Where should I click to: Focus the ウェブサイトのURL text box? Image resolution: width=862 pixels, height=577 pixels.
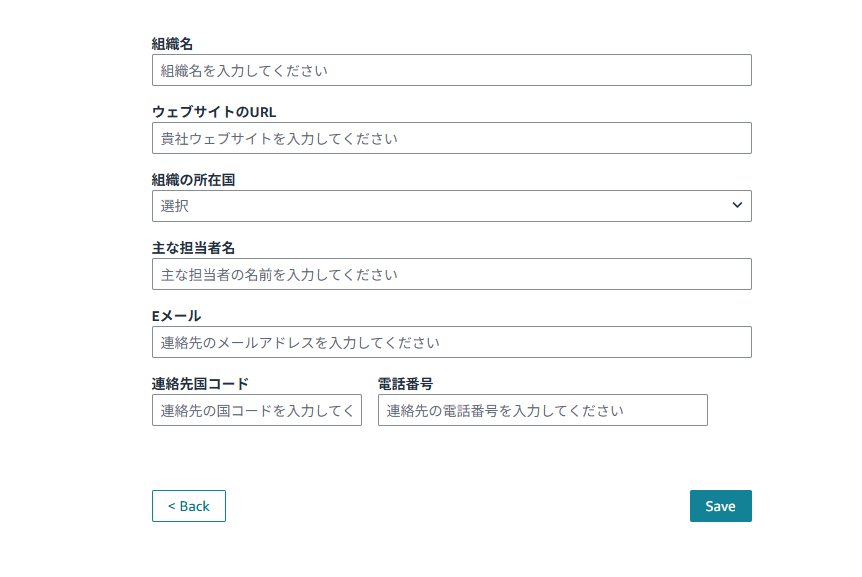pyautogui.click(x=451, y=138)
